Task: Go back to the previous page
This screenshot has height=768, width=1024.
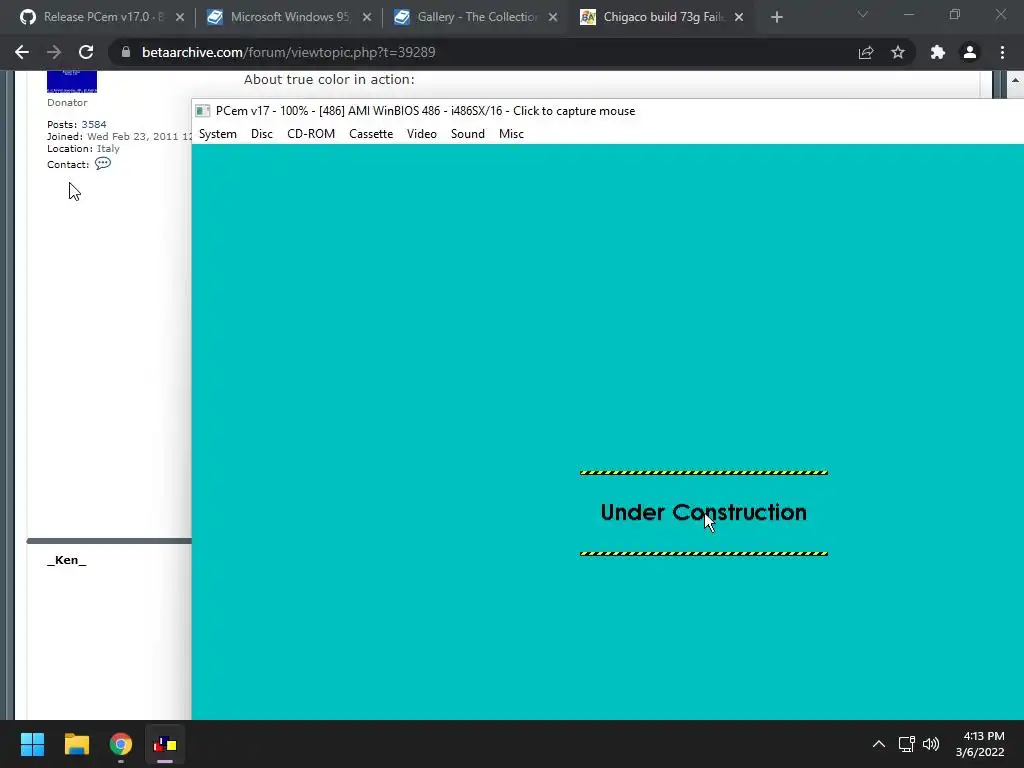Action: pos(22,52)
